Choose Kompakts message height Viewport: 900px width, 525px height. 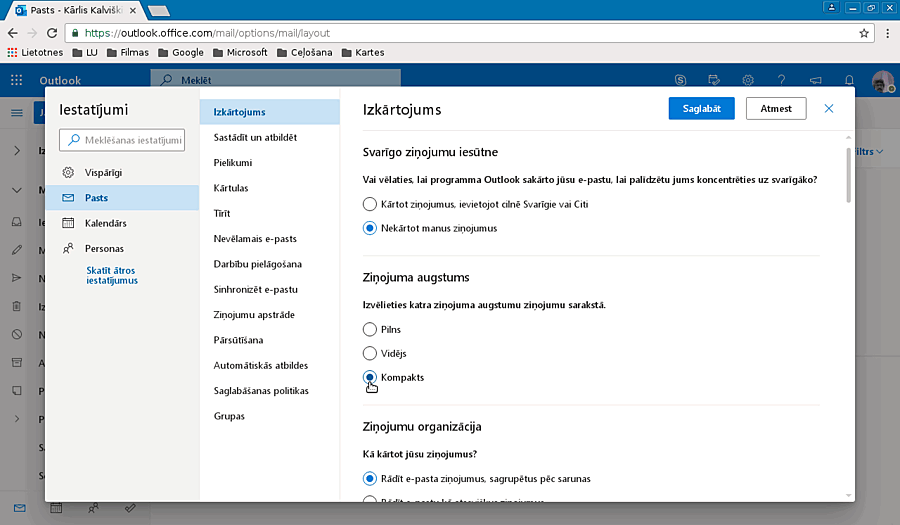[370, 378]
